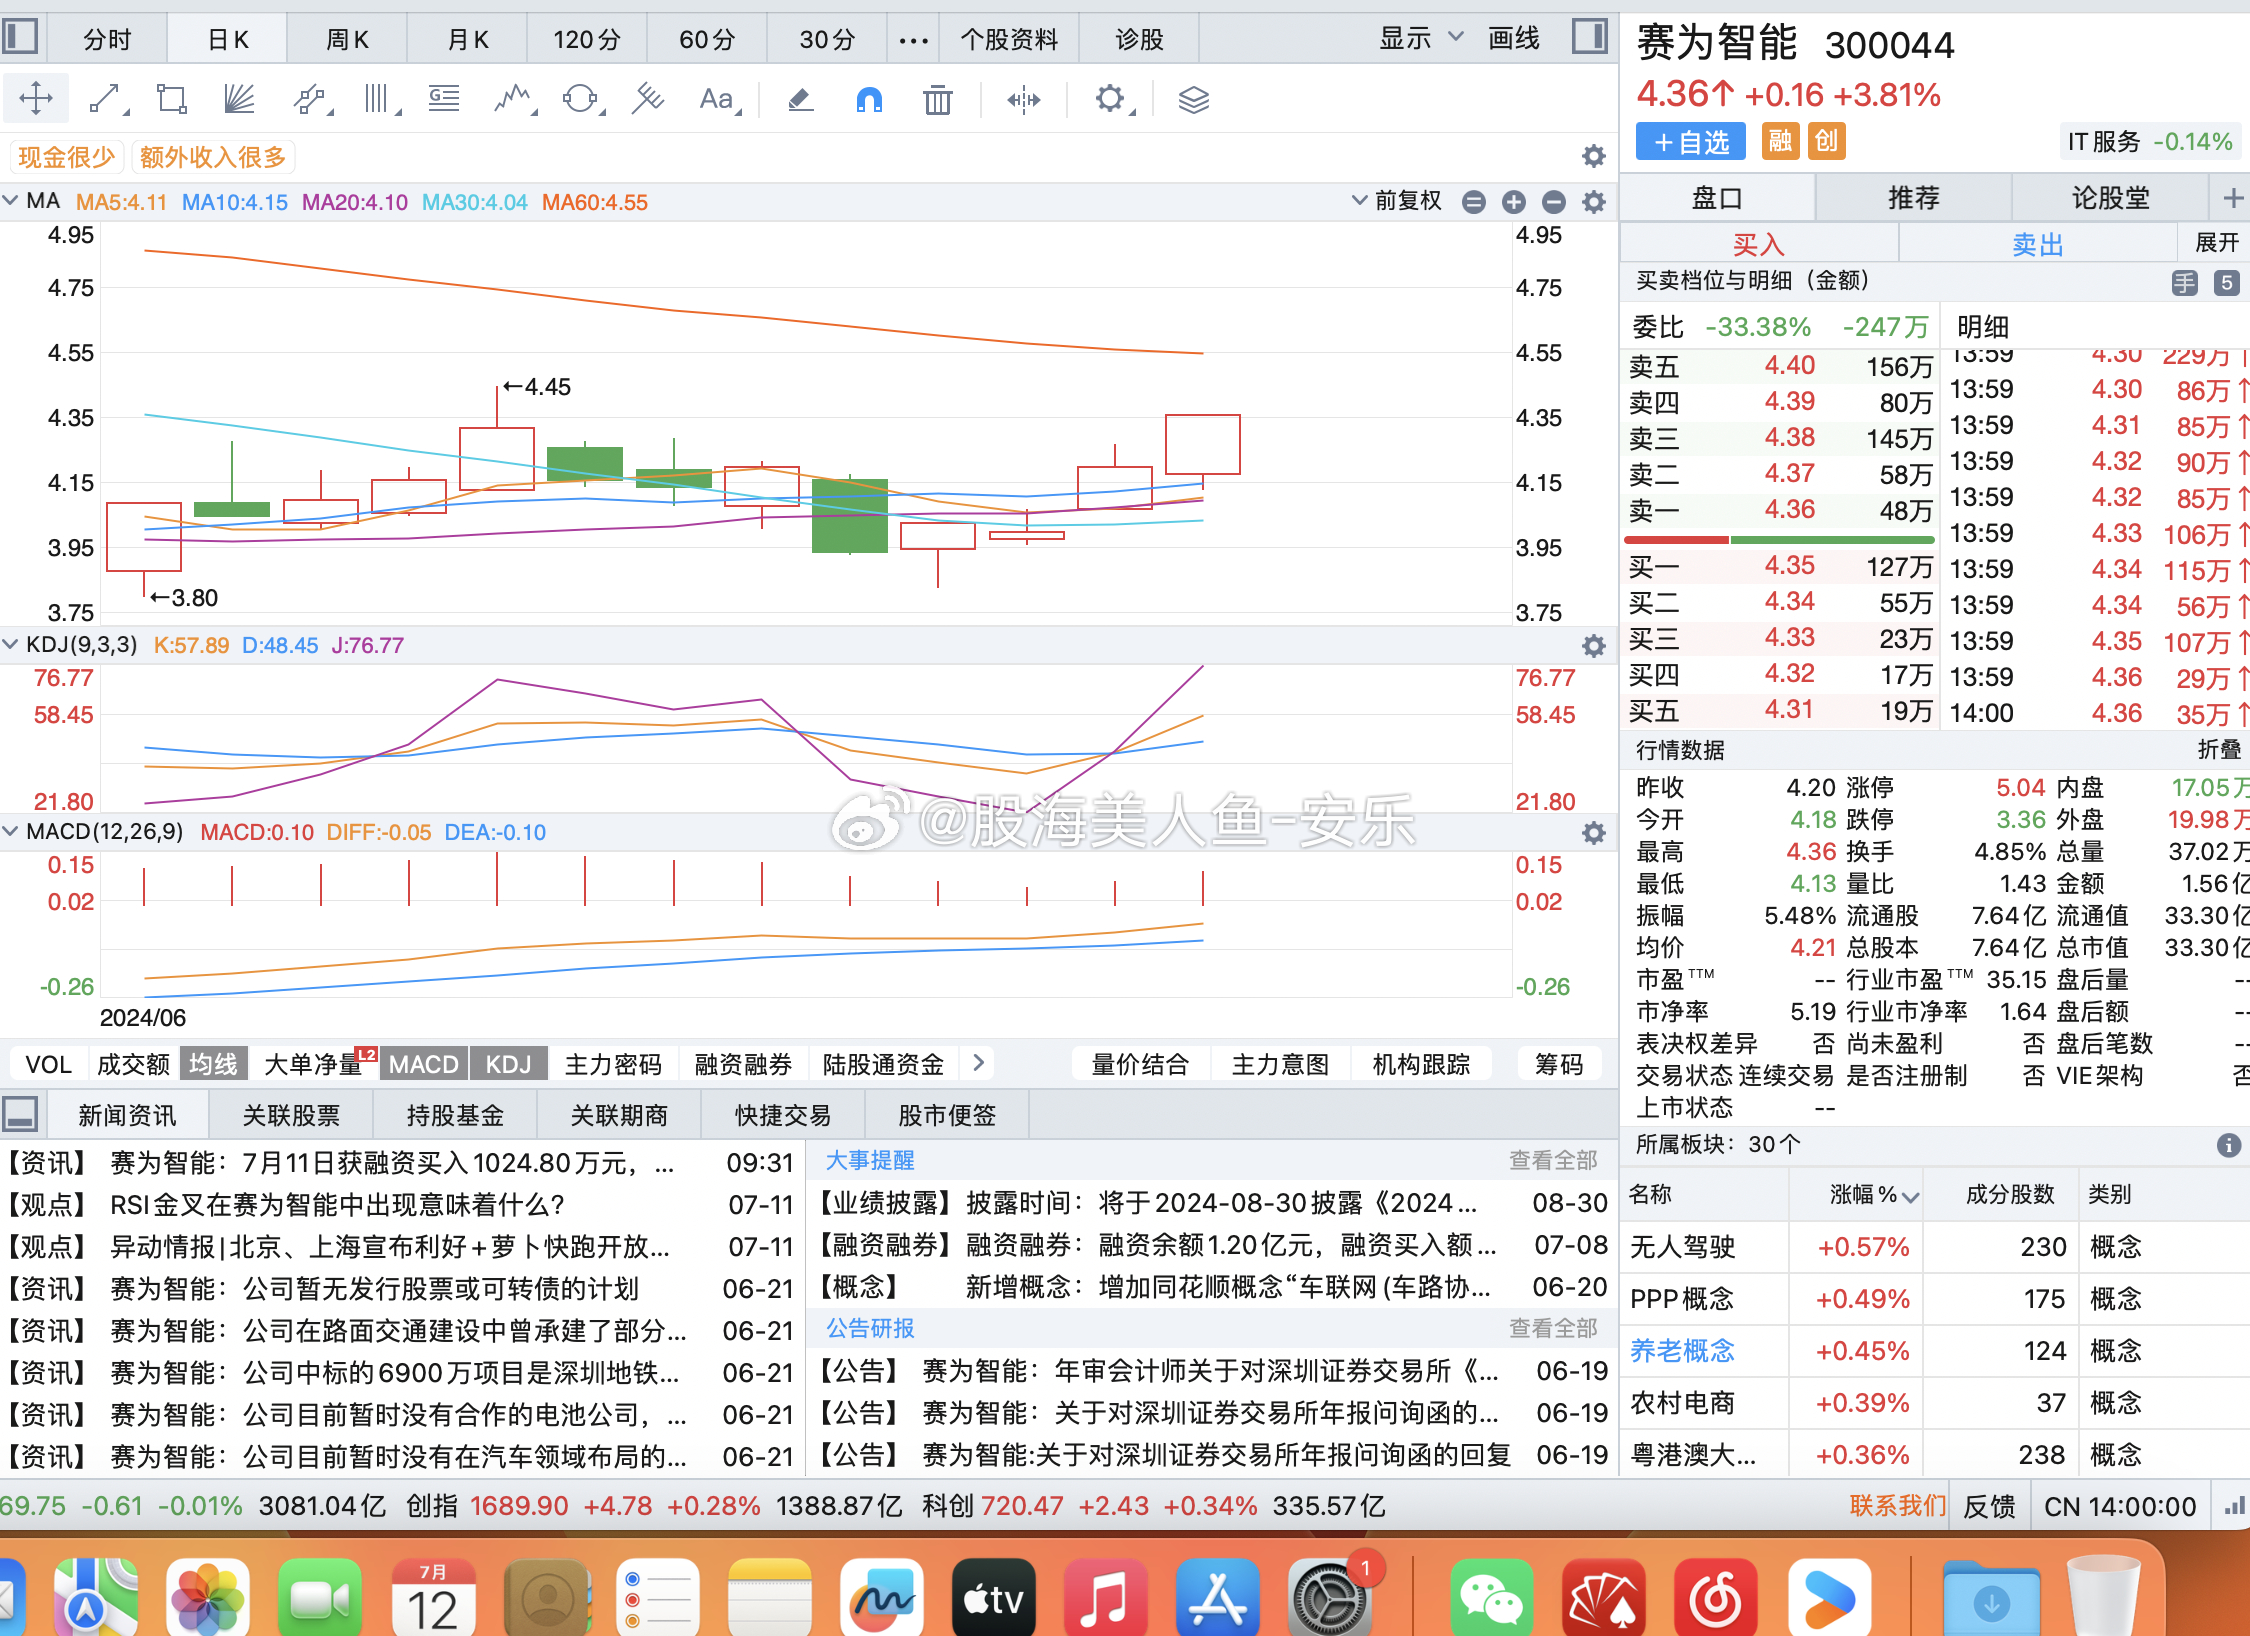Open the 显示 dropdown
Image resolution: width=2250 pixels, height=1636 pixels.
[x=1420, y=38]
